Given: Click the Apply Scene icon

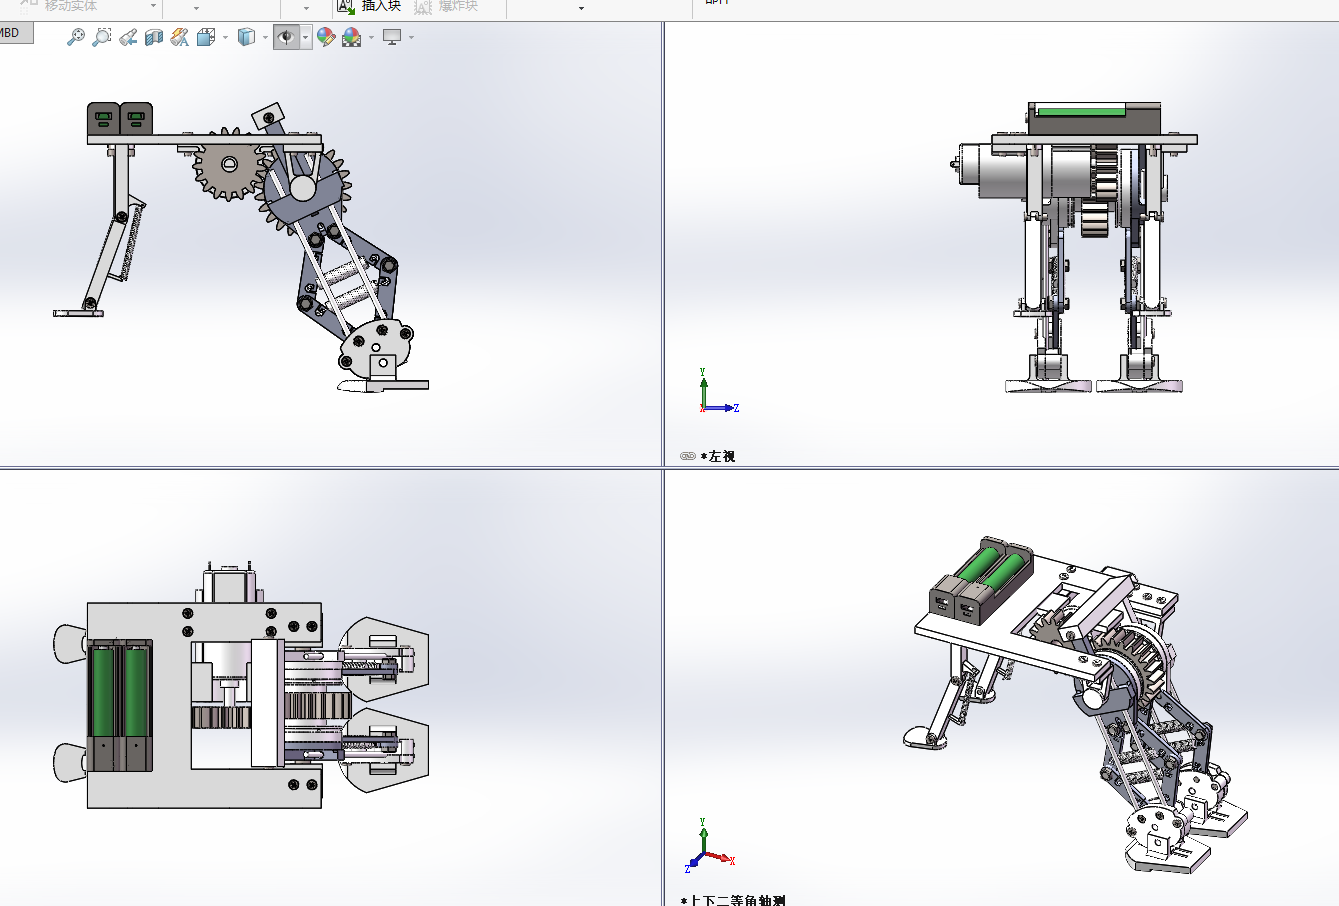Looking at the screenshot, I should pyautogui.click(x=351, y=37).
